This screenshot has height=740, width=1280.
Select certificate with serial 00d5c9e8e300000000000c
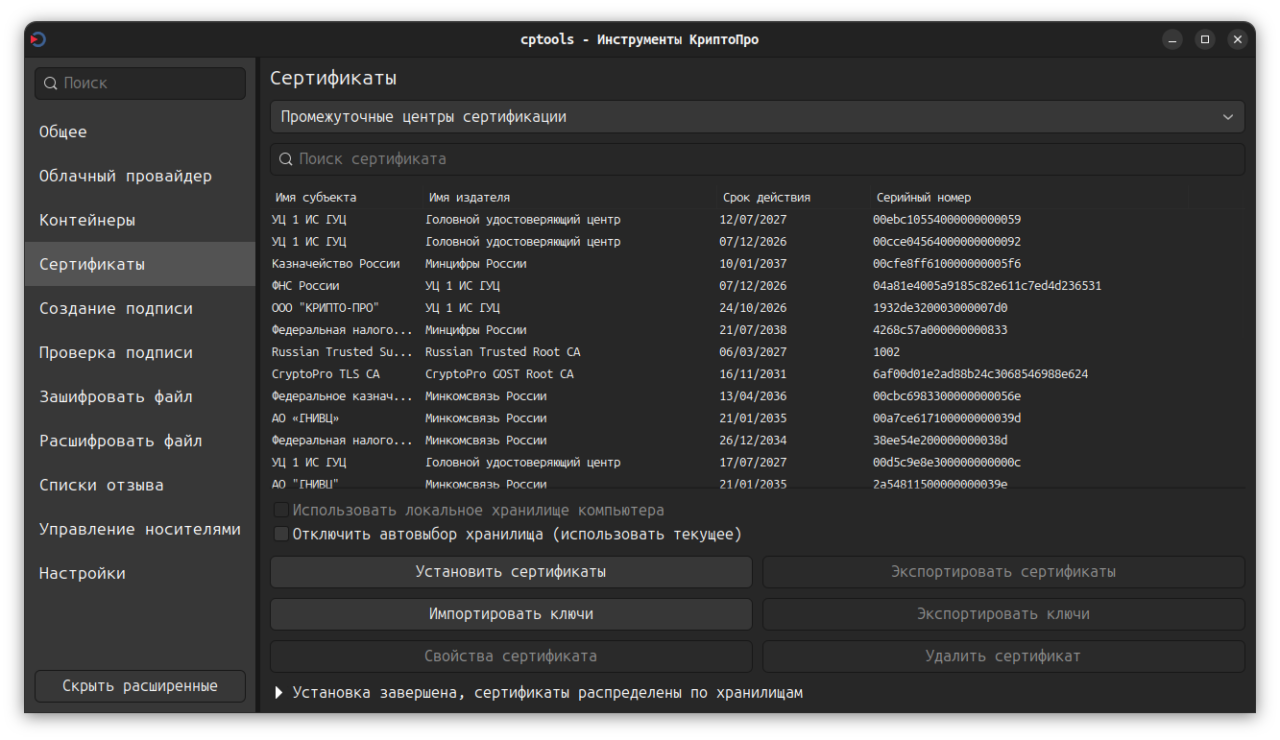pos(757,463)
